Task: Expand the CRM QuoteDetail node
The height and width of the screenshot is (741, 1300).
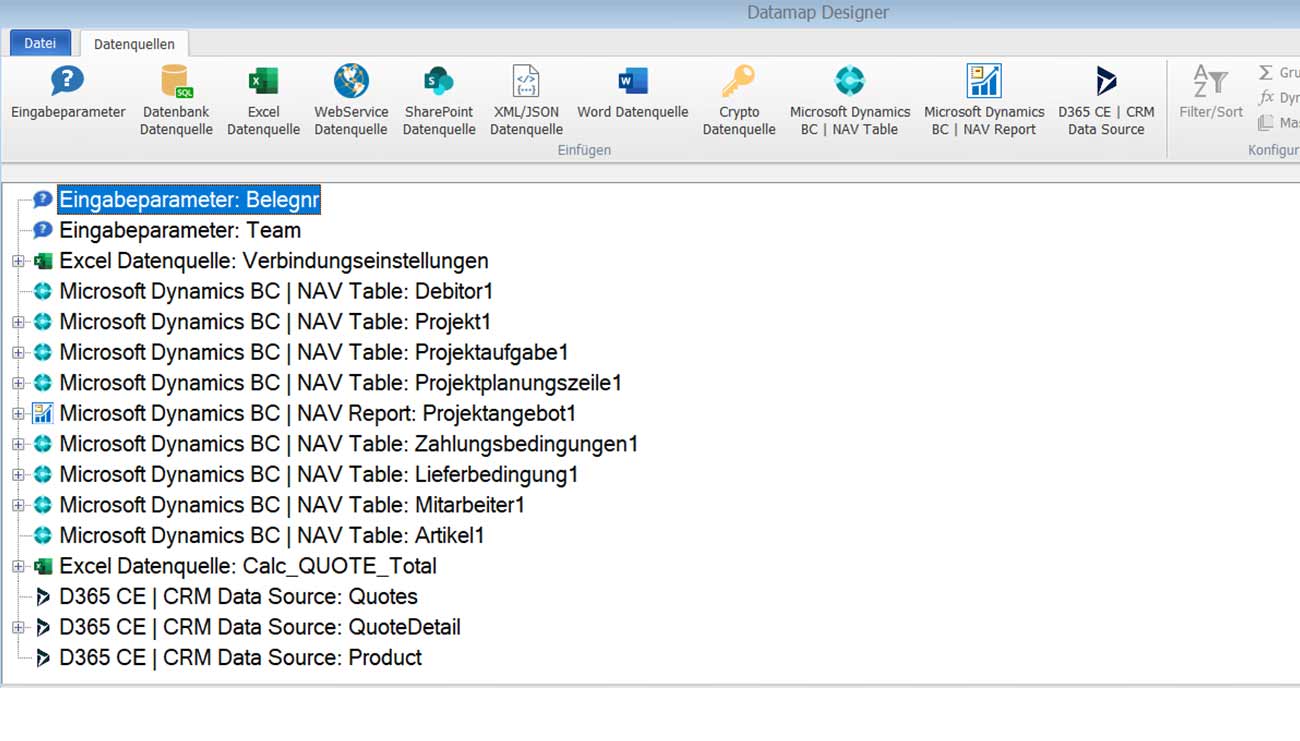Action: [18, 628]
